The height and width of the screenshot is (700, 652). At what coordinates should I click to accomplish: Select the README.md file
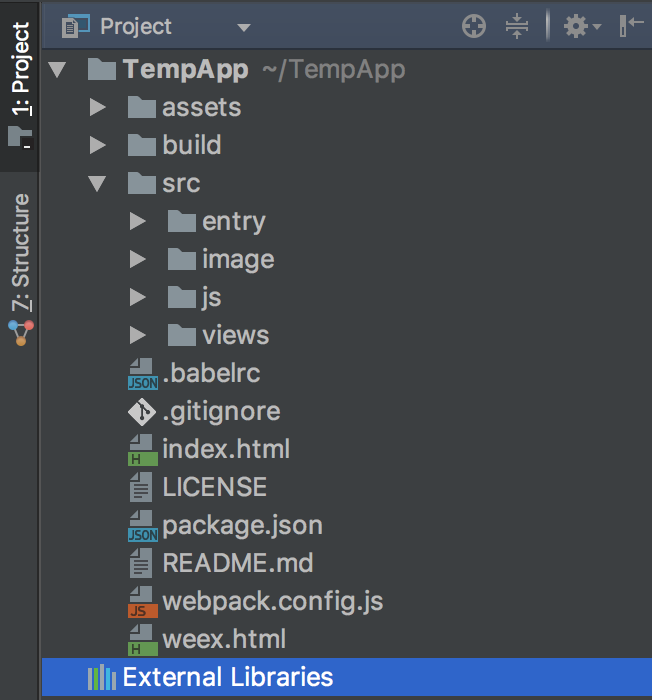[237, 563]
